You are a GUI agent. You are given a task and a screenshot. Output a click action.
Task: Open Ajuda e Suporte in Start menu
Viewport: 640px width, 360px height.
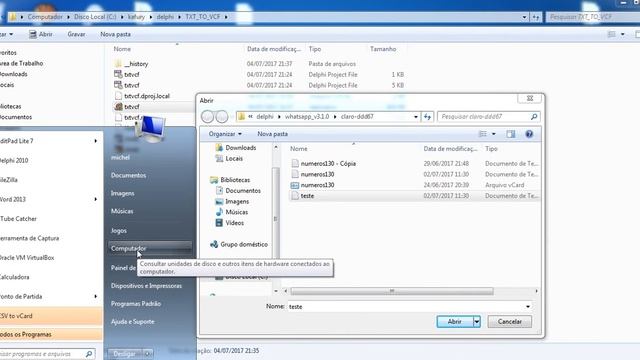click(x=132, y=322)
